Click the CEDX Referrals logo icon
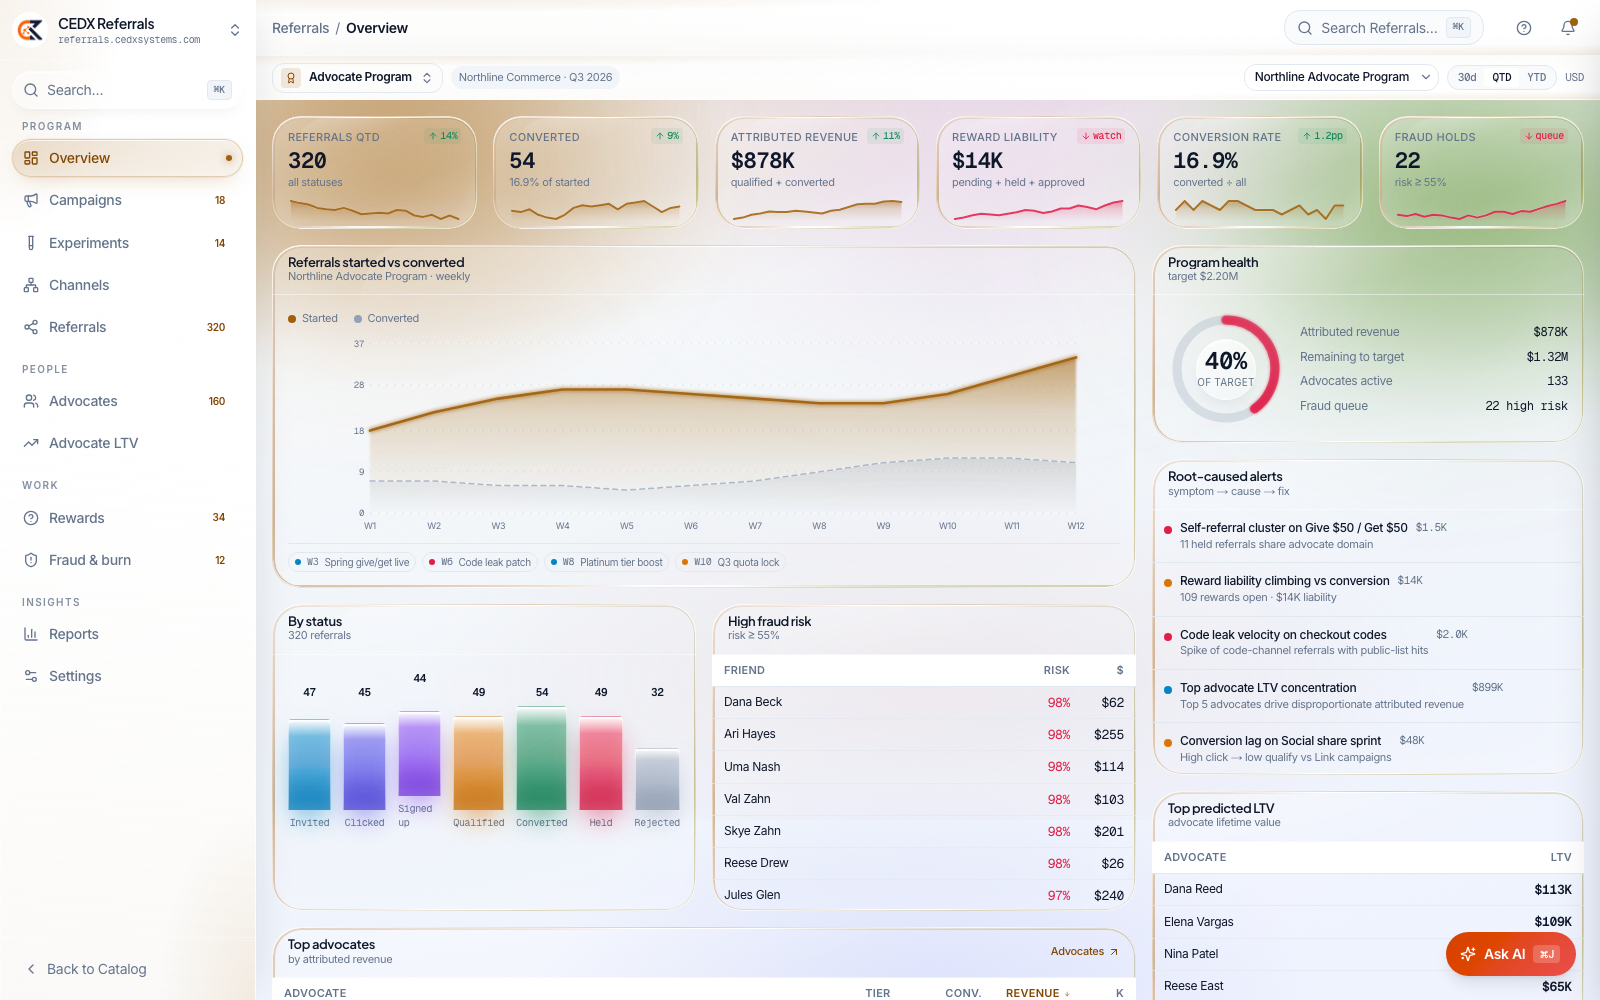The width and height of the screenshot is (1600, 1000). tap(31, 30)
